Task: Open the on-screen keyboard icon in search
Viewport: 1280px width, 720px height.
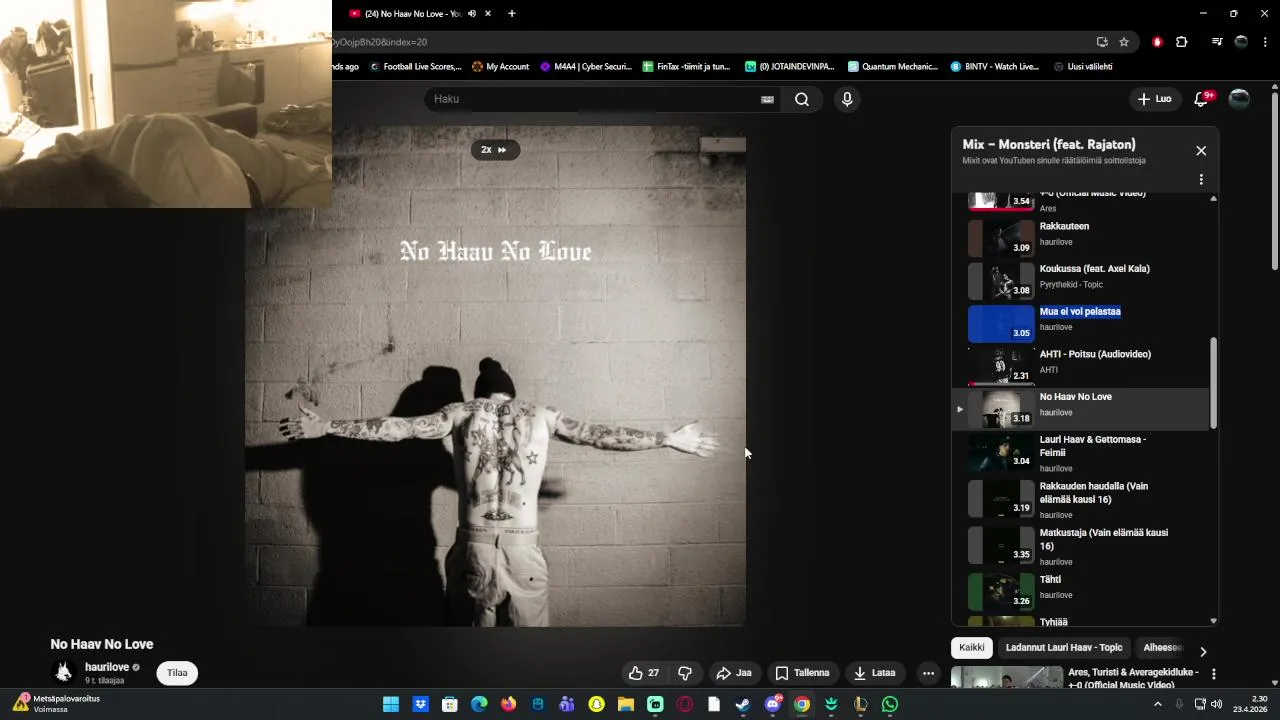Action: (x=767, y=99)
